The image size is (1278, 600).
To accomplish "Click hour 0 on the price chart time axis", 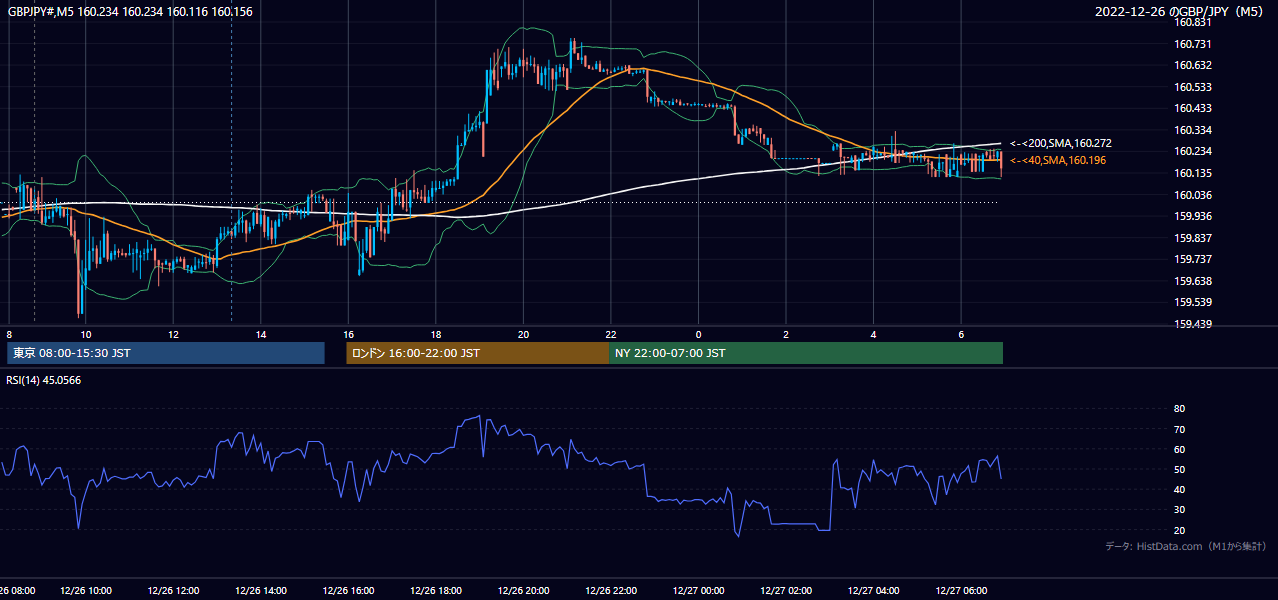I will (698, 334).
